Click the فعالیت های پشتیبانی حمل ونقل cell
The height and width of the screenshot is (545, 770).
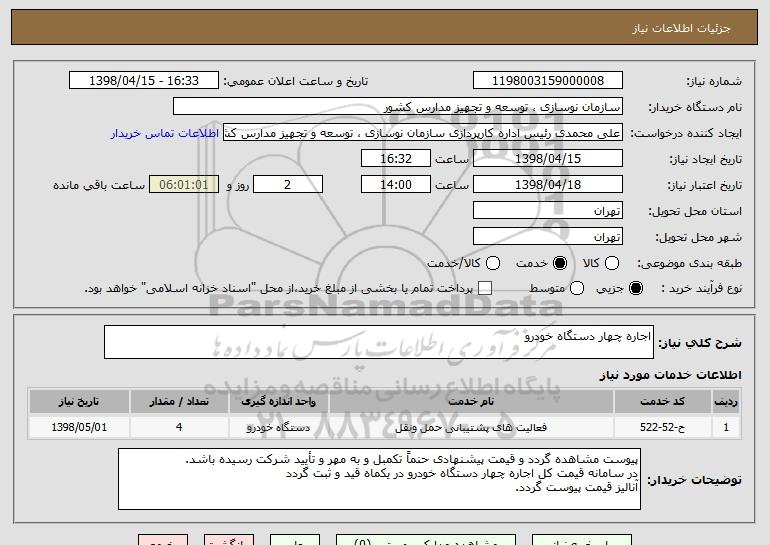471,427
